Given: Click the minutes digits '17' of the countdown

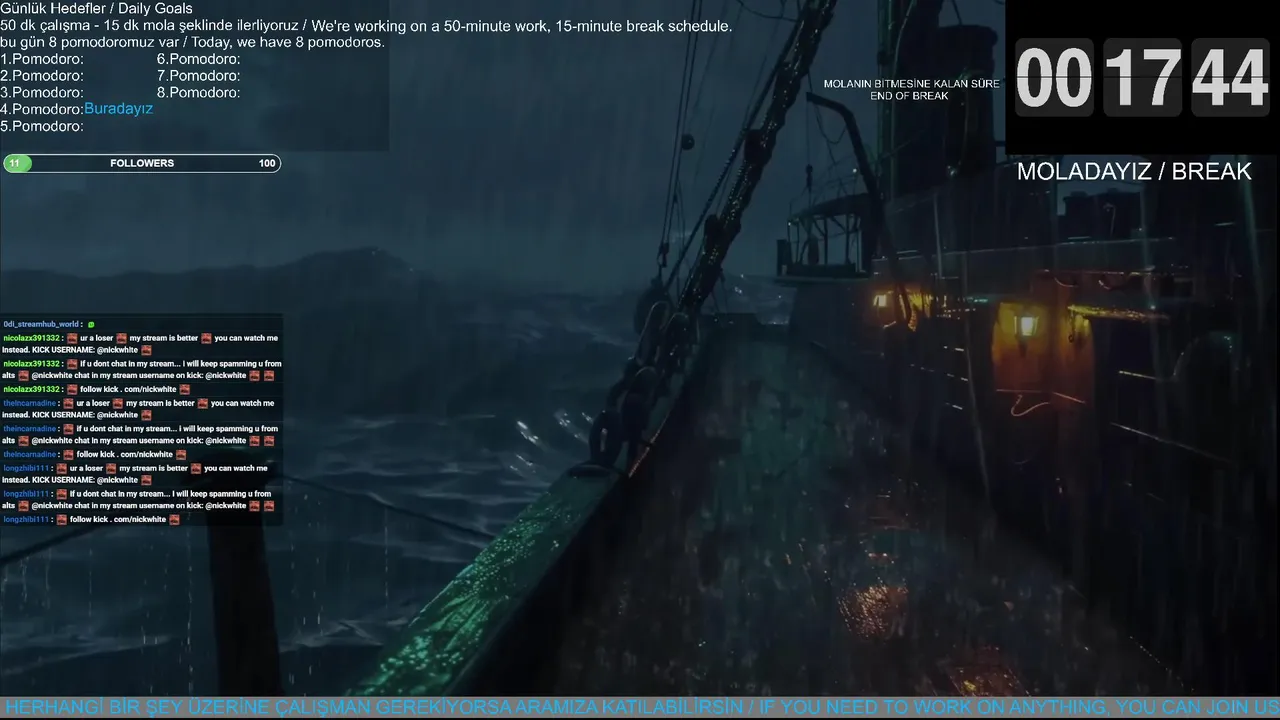Looking at the screenshot, I should pyautogui.click(x=1142, y=79).
